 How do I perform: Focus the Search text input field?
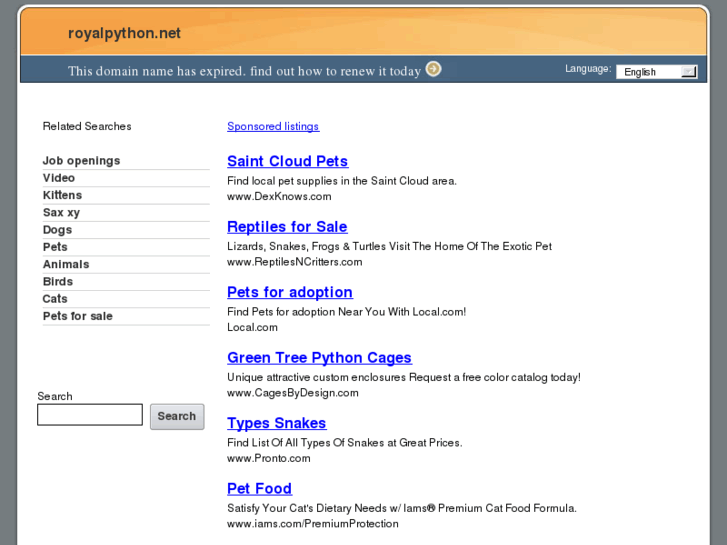pos(90,415)
